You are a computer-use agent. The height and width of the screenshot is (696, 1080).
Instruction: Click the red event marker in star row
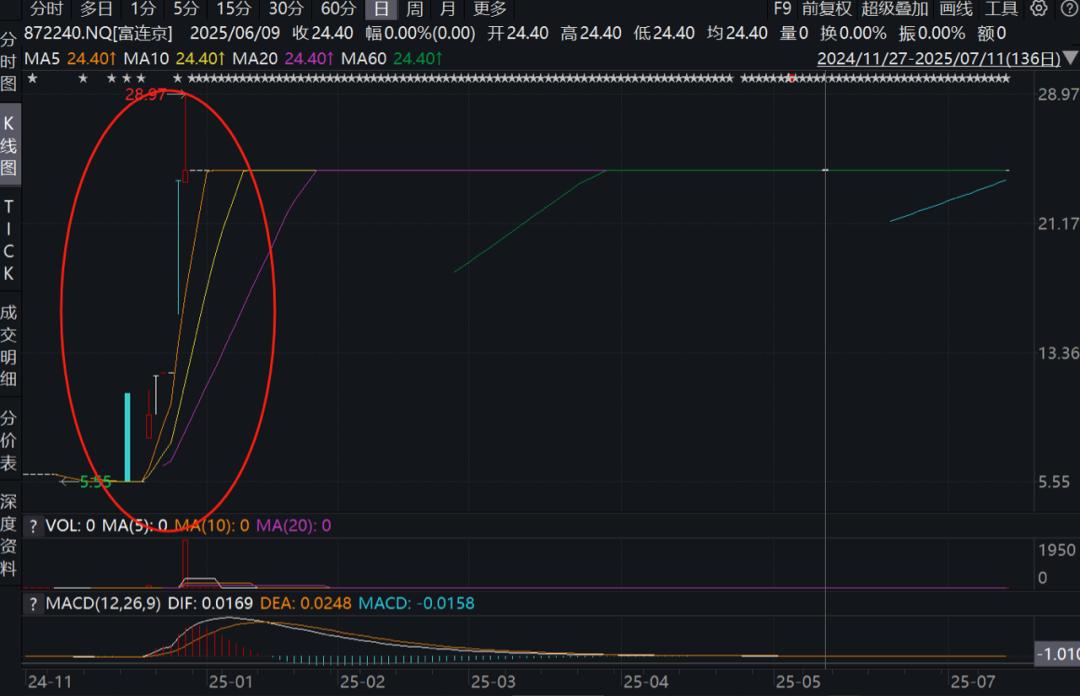tap(792, 79)
